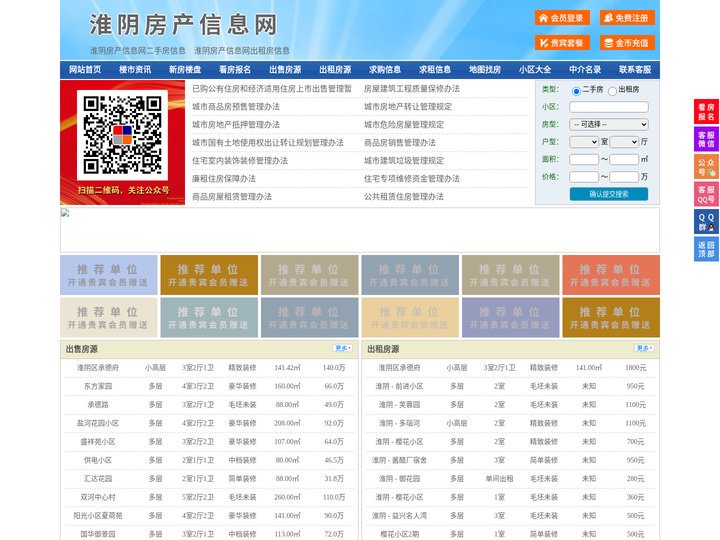Open the 求购信息 navigation item
The image size is (720, 540).
(x=385, y=70)
